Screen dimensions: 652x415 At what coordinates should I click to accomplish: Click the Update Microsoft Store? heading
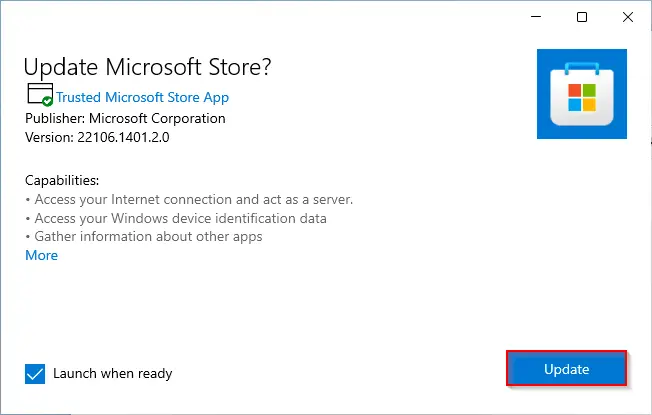147,67
